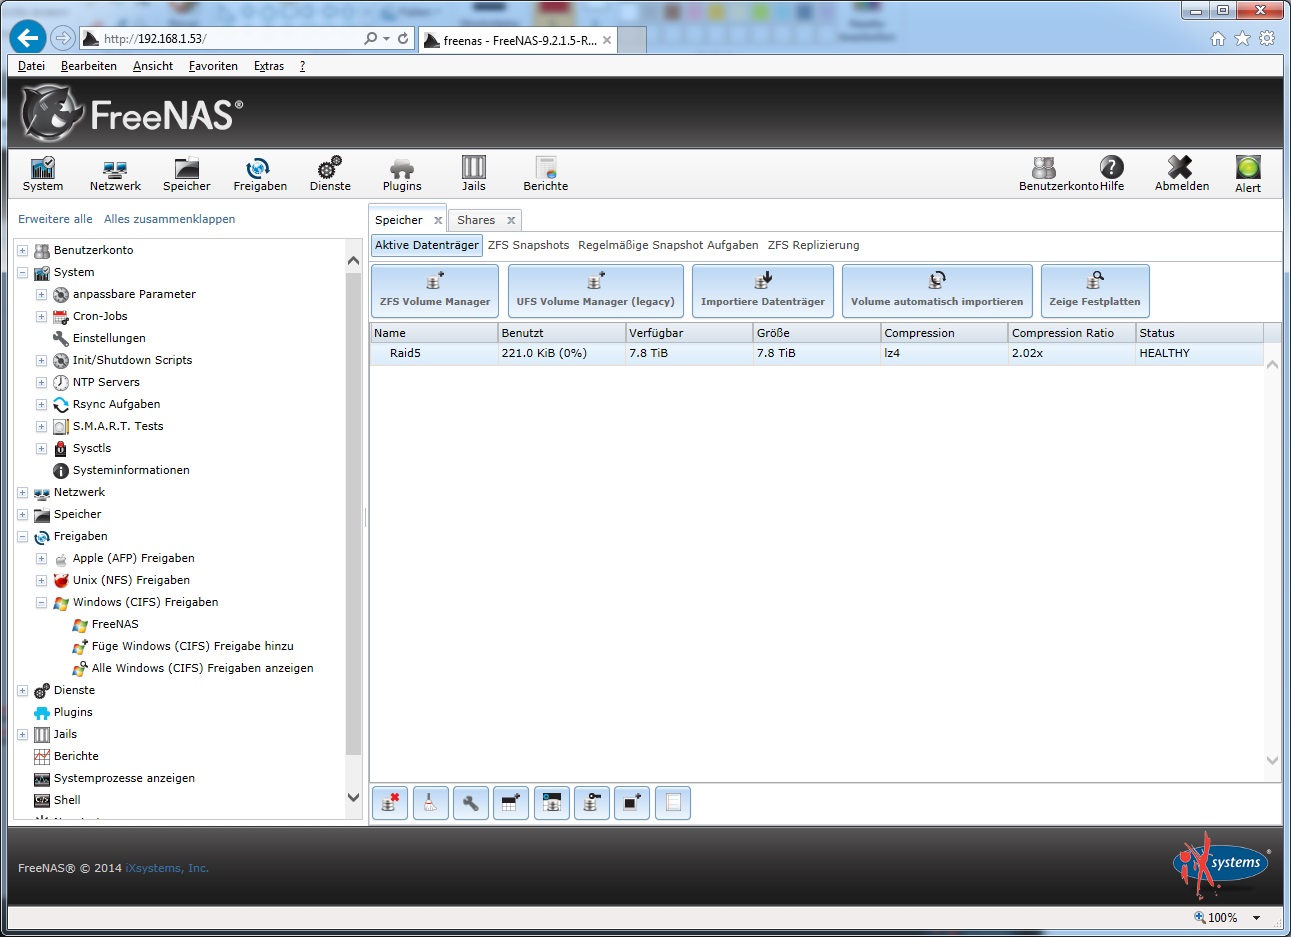Open the Netzwerk toolbar icon
The height and width of the screenshot is (937, 1291).
(115, 174)
